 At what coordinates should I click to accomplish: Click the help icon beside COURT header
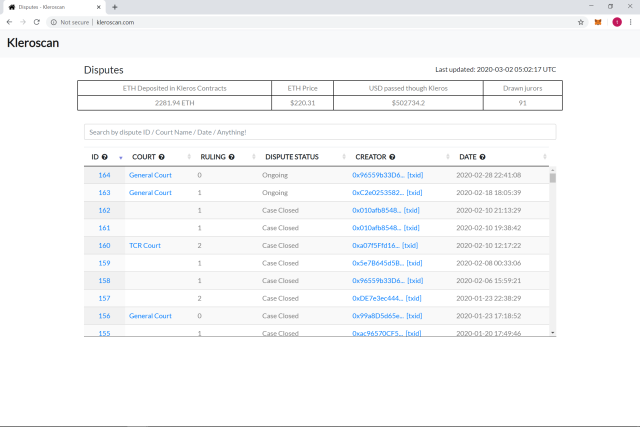coord(162,157)
